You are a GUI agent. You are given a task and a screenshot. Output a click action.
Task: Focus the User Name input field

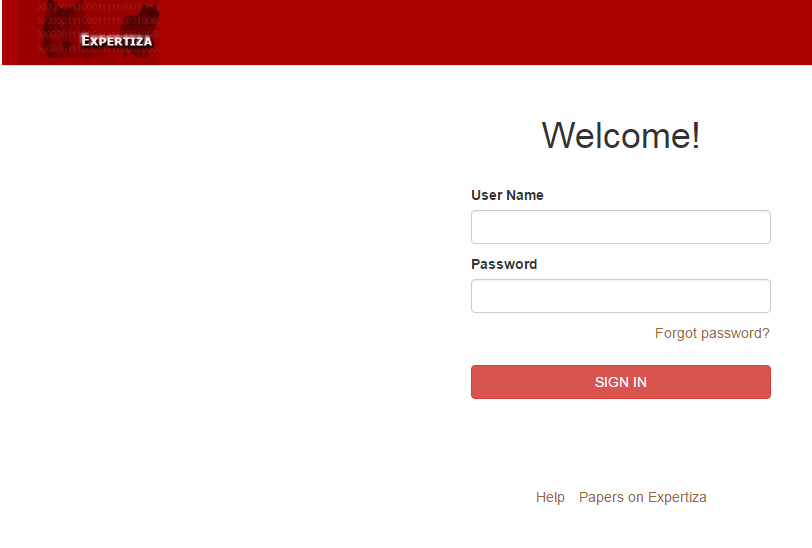[x=620, y=227]
